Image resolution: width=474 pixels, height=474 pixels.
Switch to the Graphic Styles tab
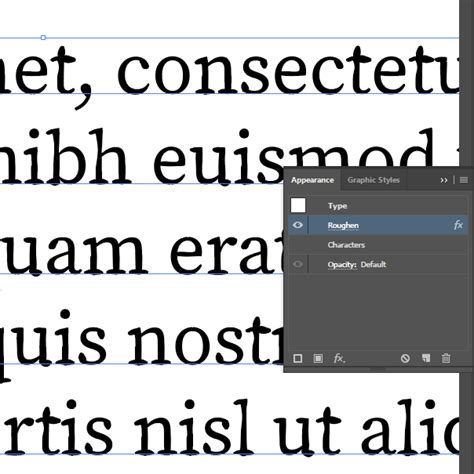373,180
